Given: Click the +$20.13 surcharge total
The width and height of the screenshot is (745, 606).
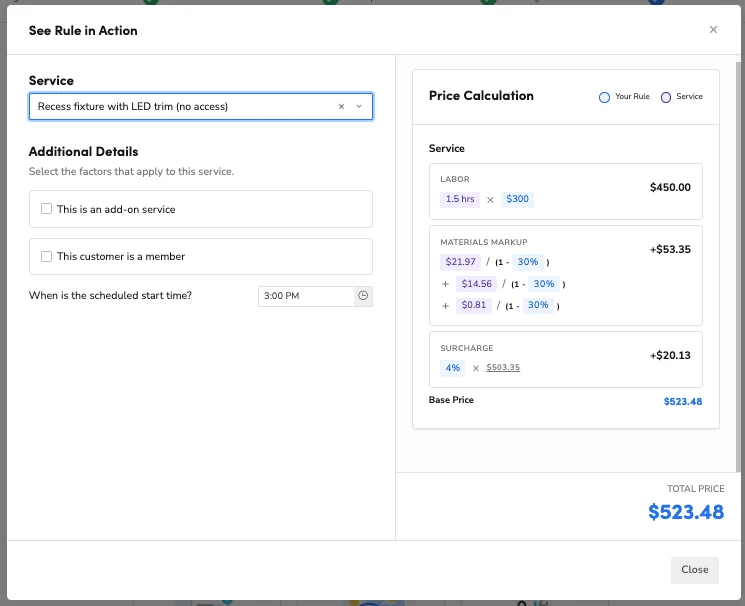Looking at the screenshot, I should pos(670,356).
